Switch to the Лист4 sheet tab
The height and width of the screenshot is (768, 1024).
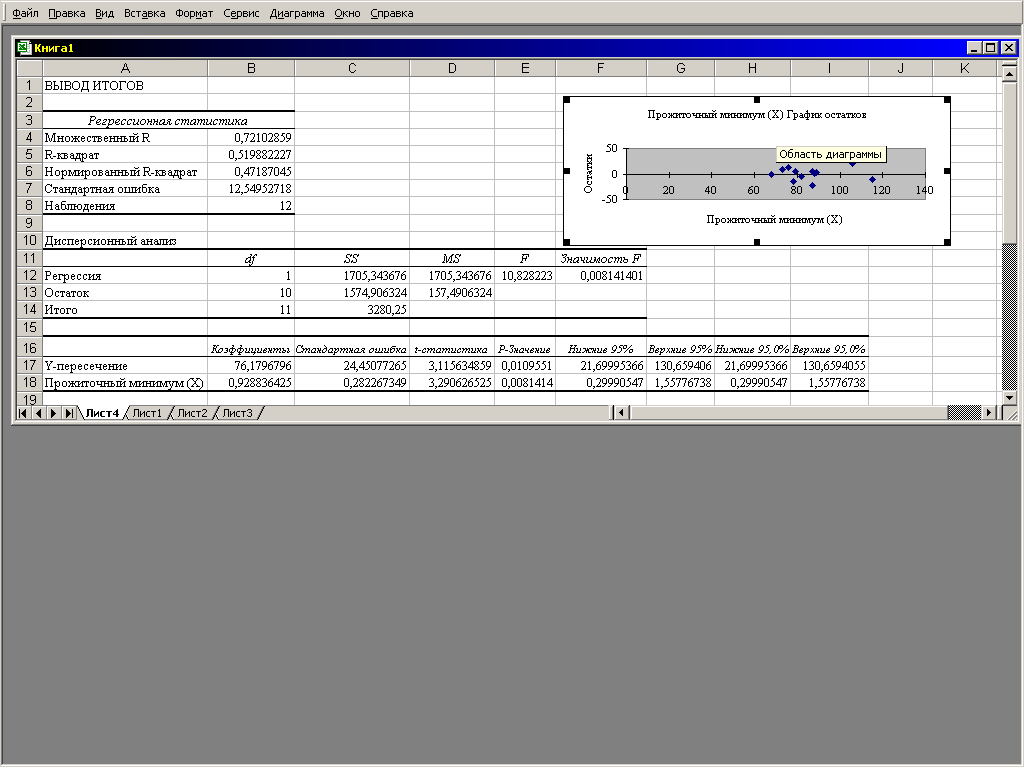pos(103,413)
